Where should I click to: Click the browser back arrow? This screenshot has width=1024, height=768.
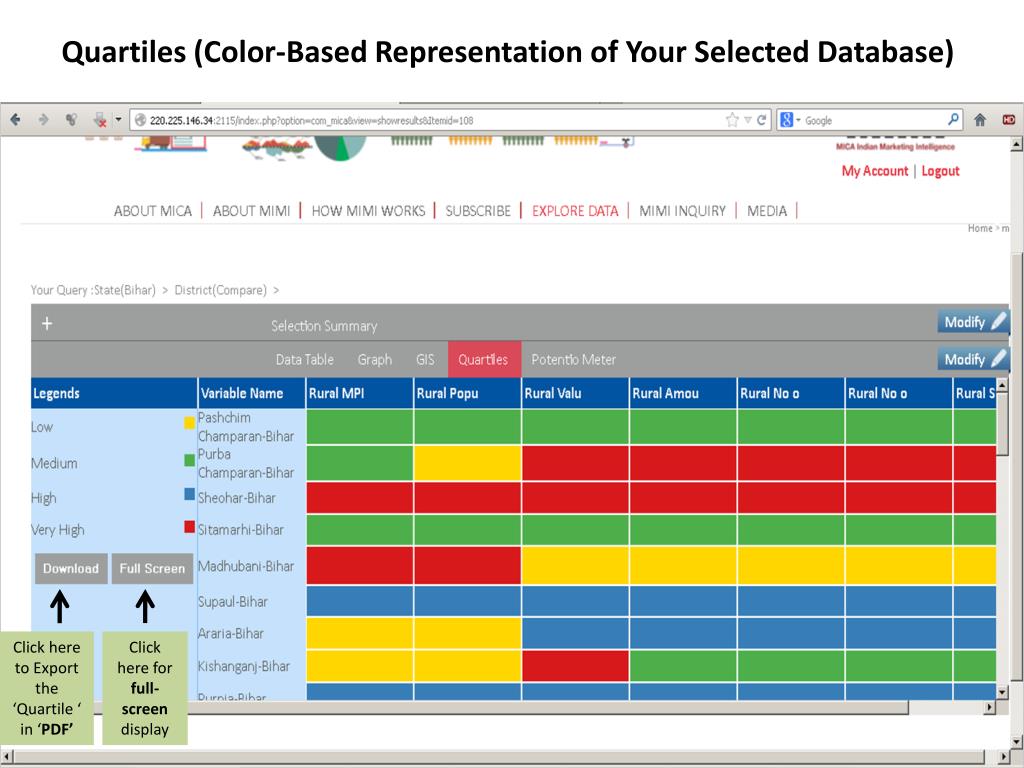pos(15,120)
